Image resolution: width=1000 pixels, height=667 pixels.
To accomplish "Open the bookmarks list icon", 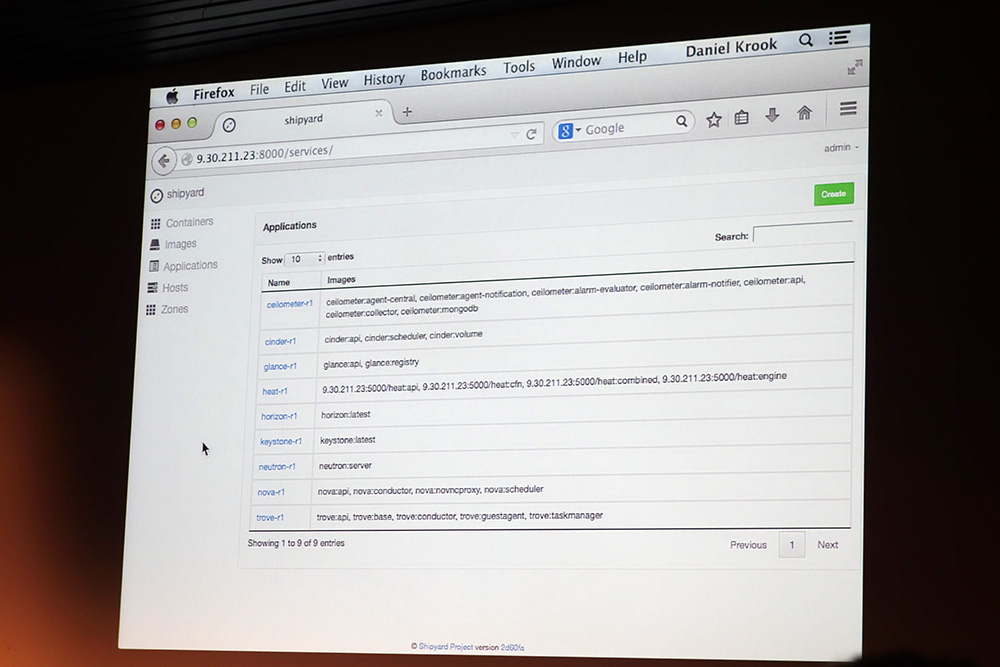I will 741,117.
